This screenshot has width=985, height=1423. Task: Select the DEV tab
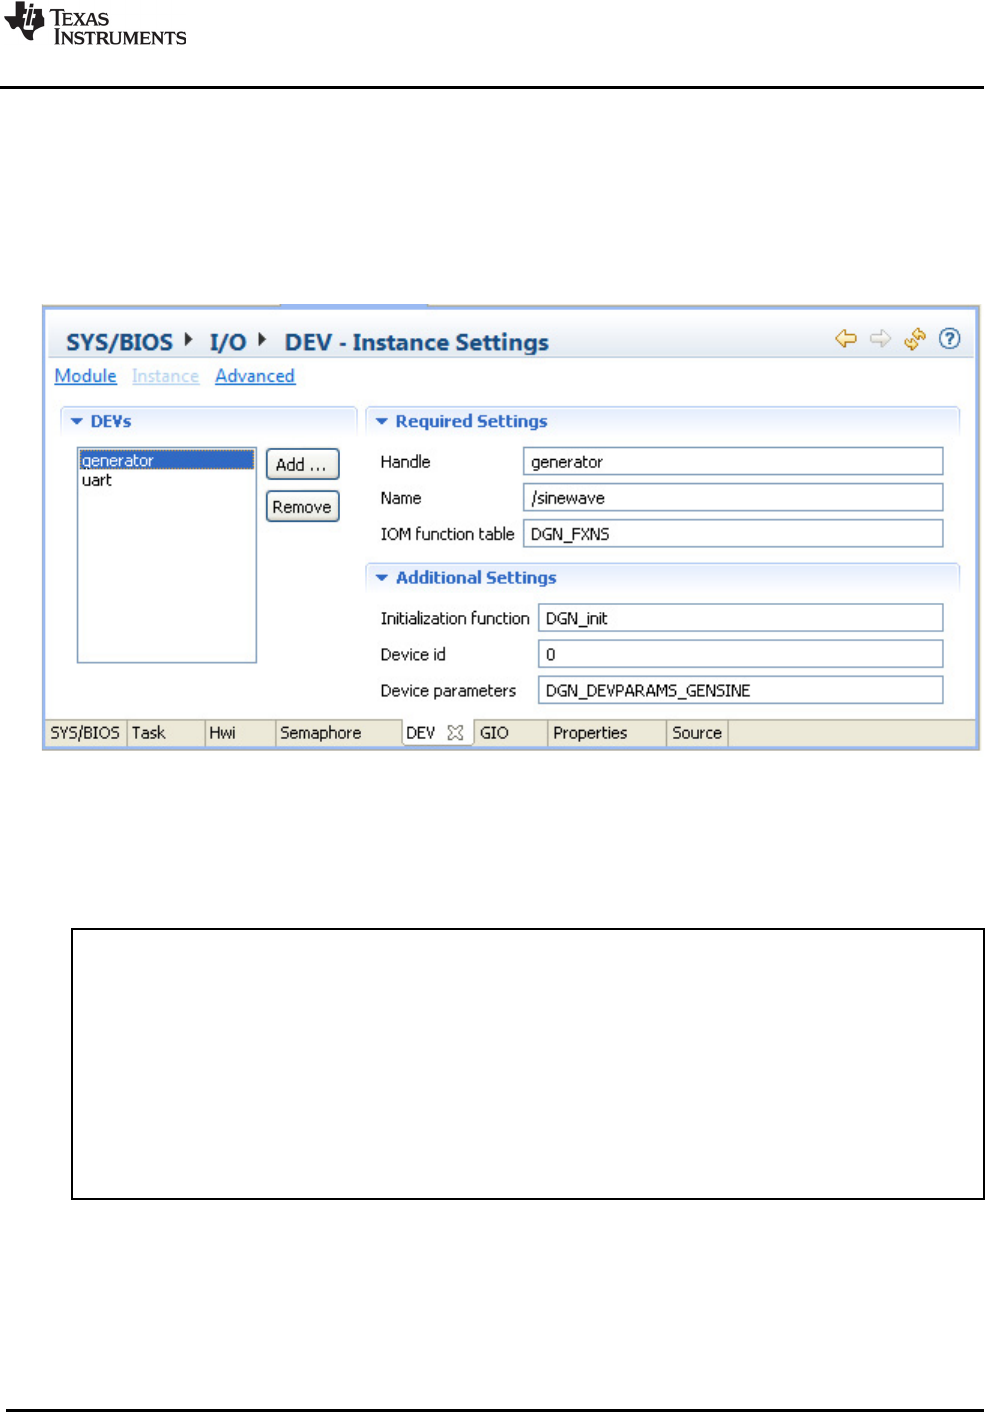point(421,733)
